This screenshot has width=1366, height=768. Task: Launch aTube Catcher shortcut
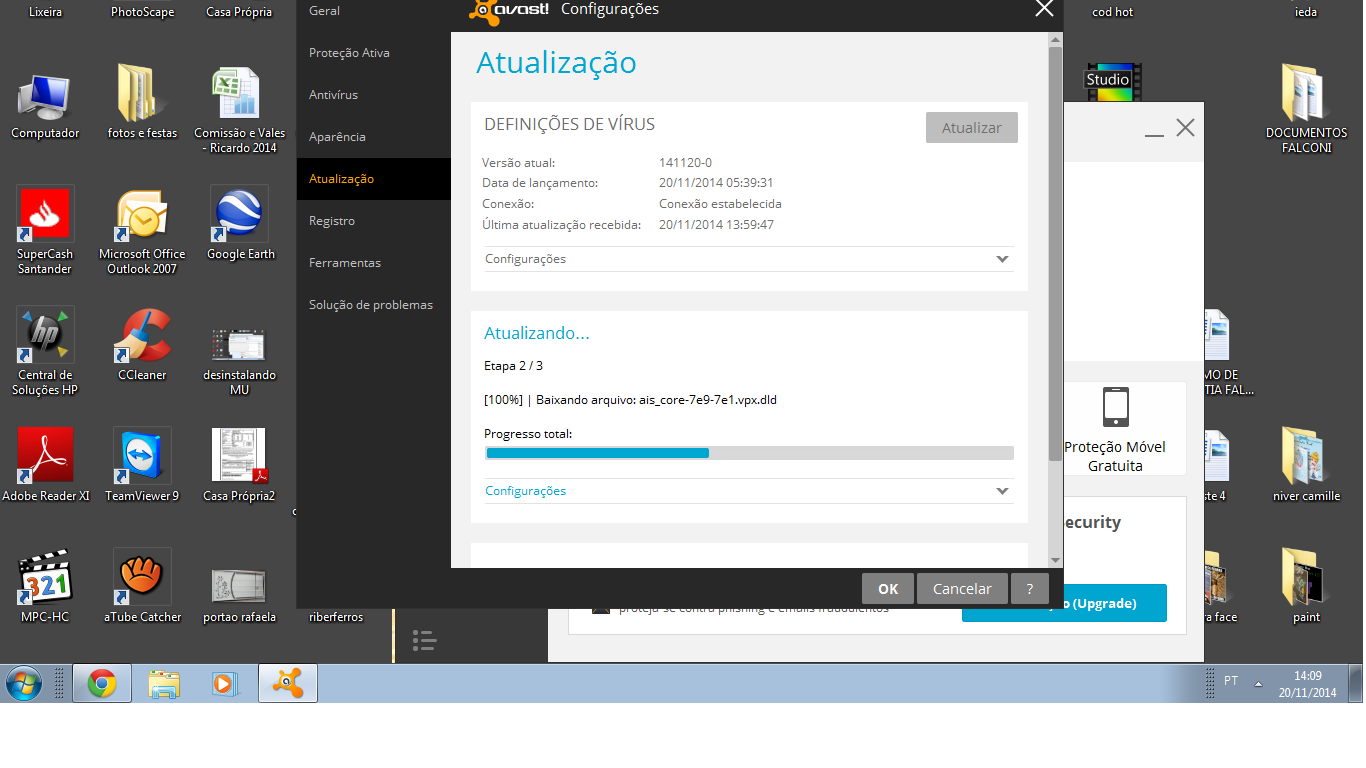click(x=142, y=580)
